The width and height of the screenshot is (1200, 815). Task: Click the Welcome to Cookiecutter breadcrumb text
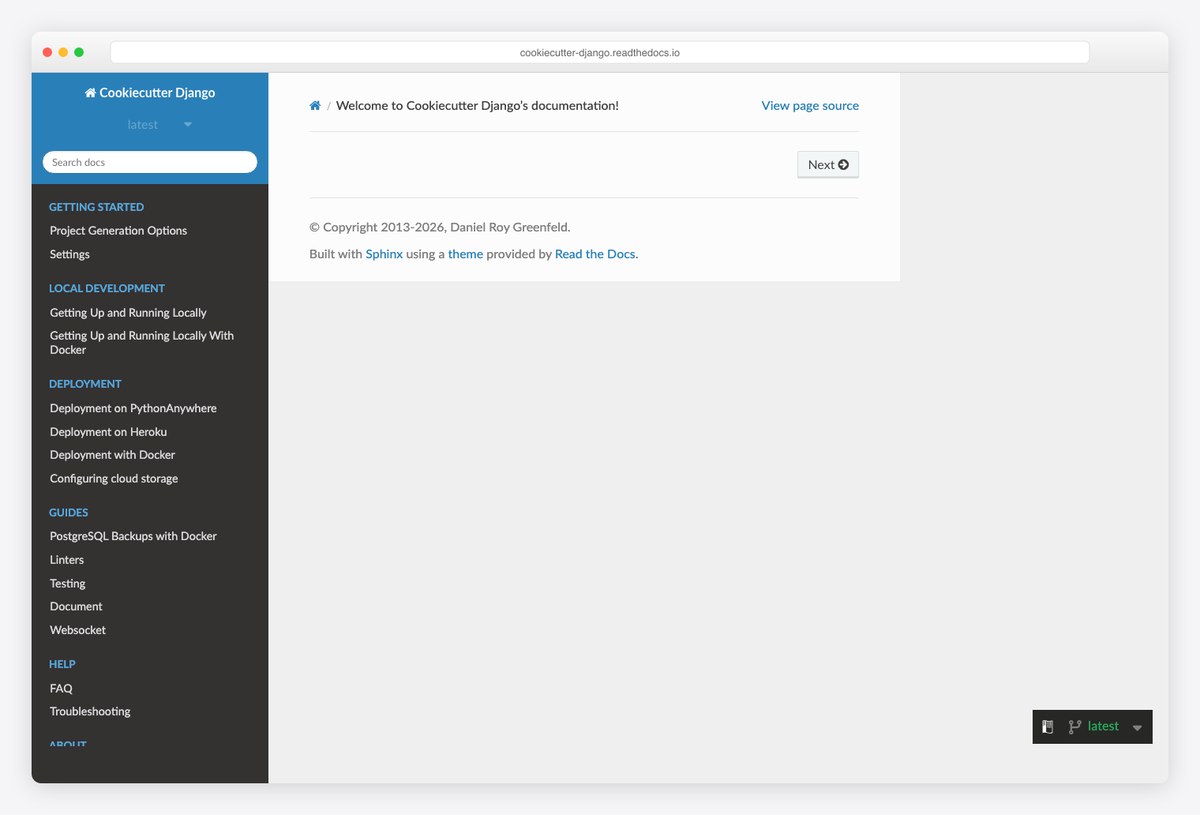pyautogui.click(x=477, y=106)
